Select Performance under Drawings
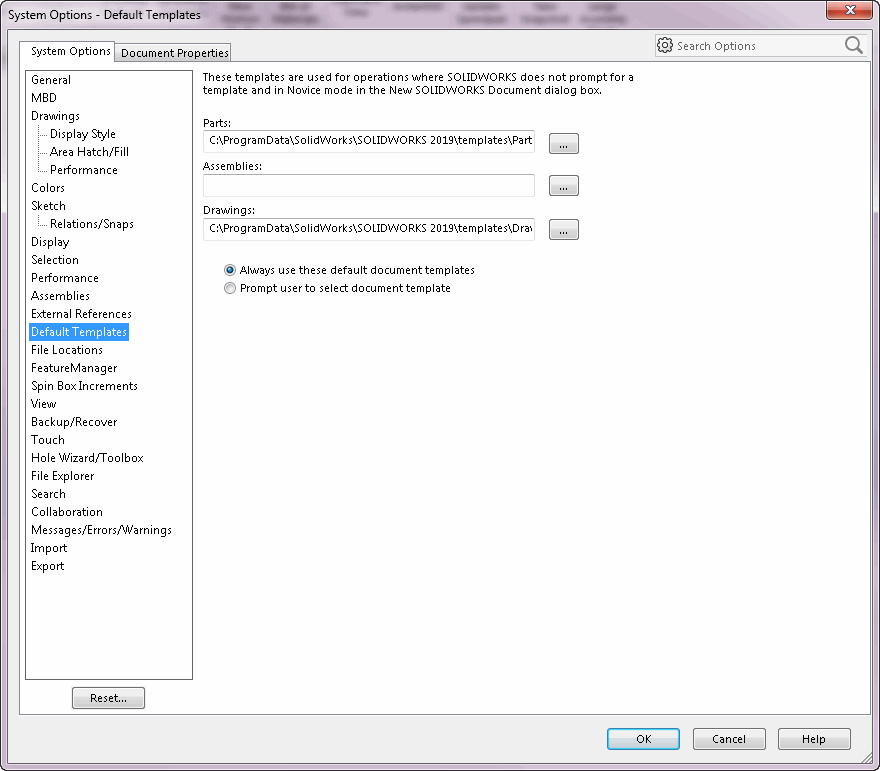Image resolution: width=880 pixels, height=771 pixels. tap(84, 169)
